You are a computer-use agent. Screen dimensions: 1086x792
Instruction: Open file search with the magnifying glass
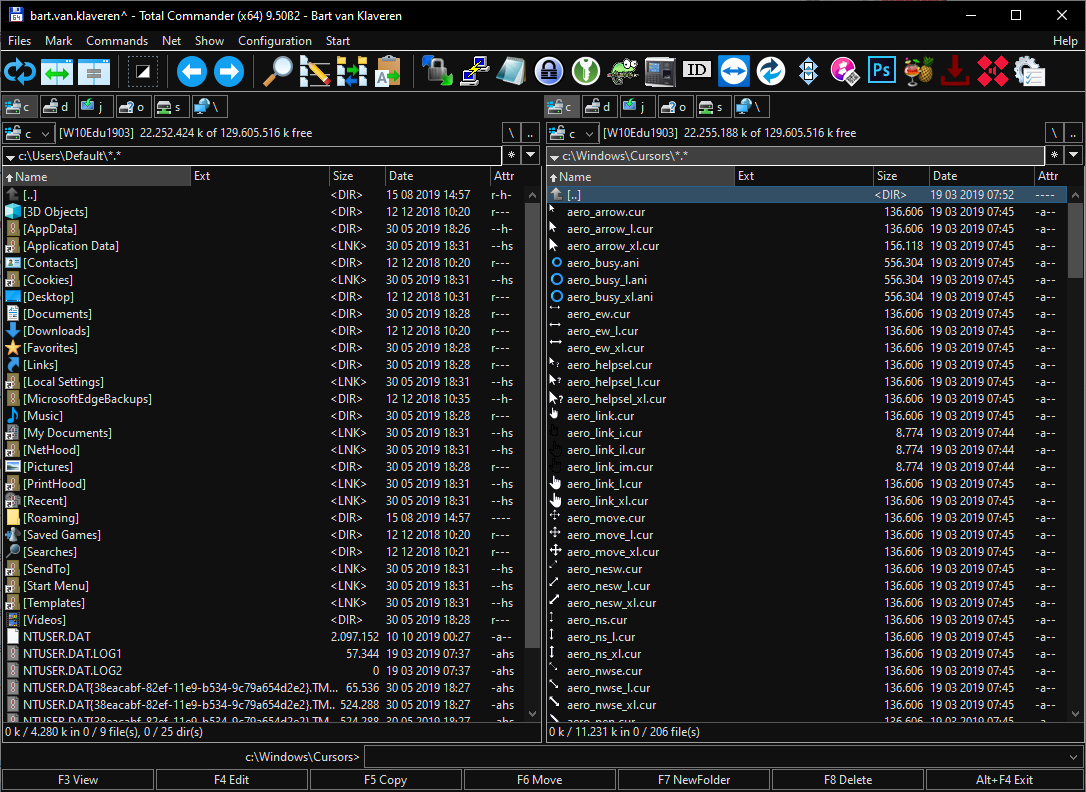tap(278, 71)
